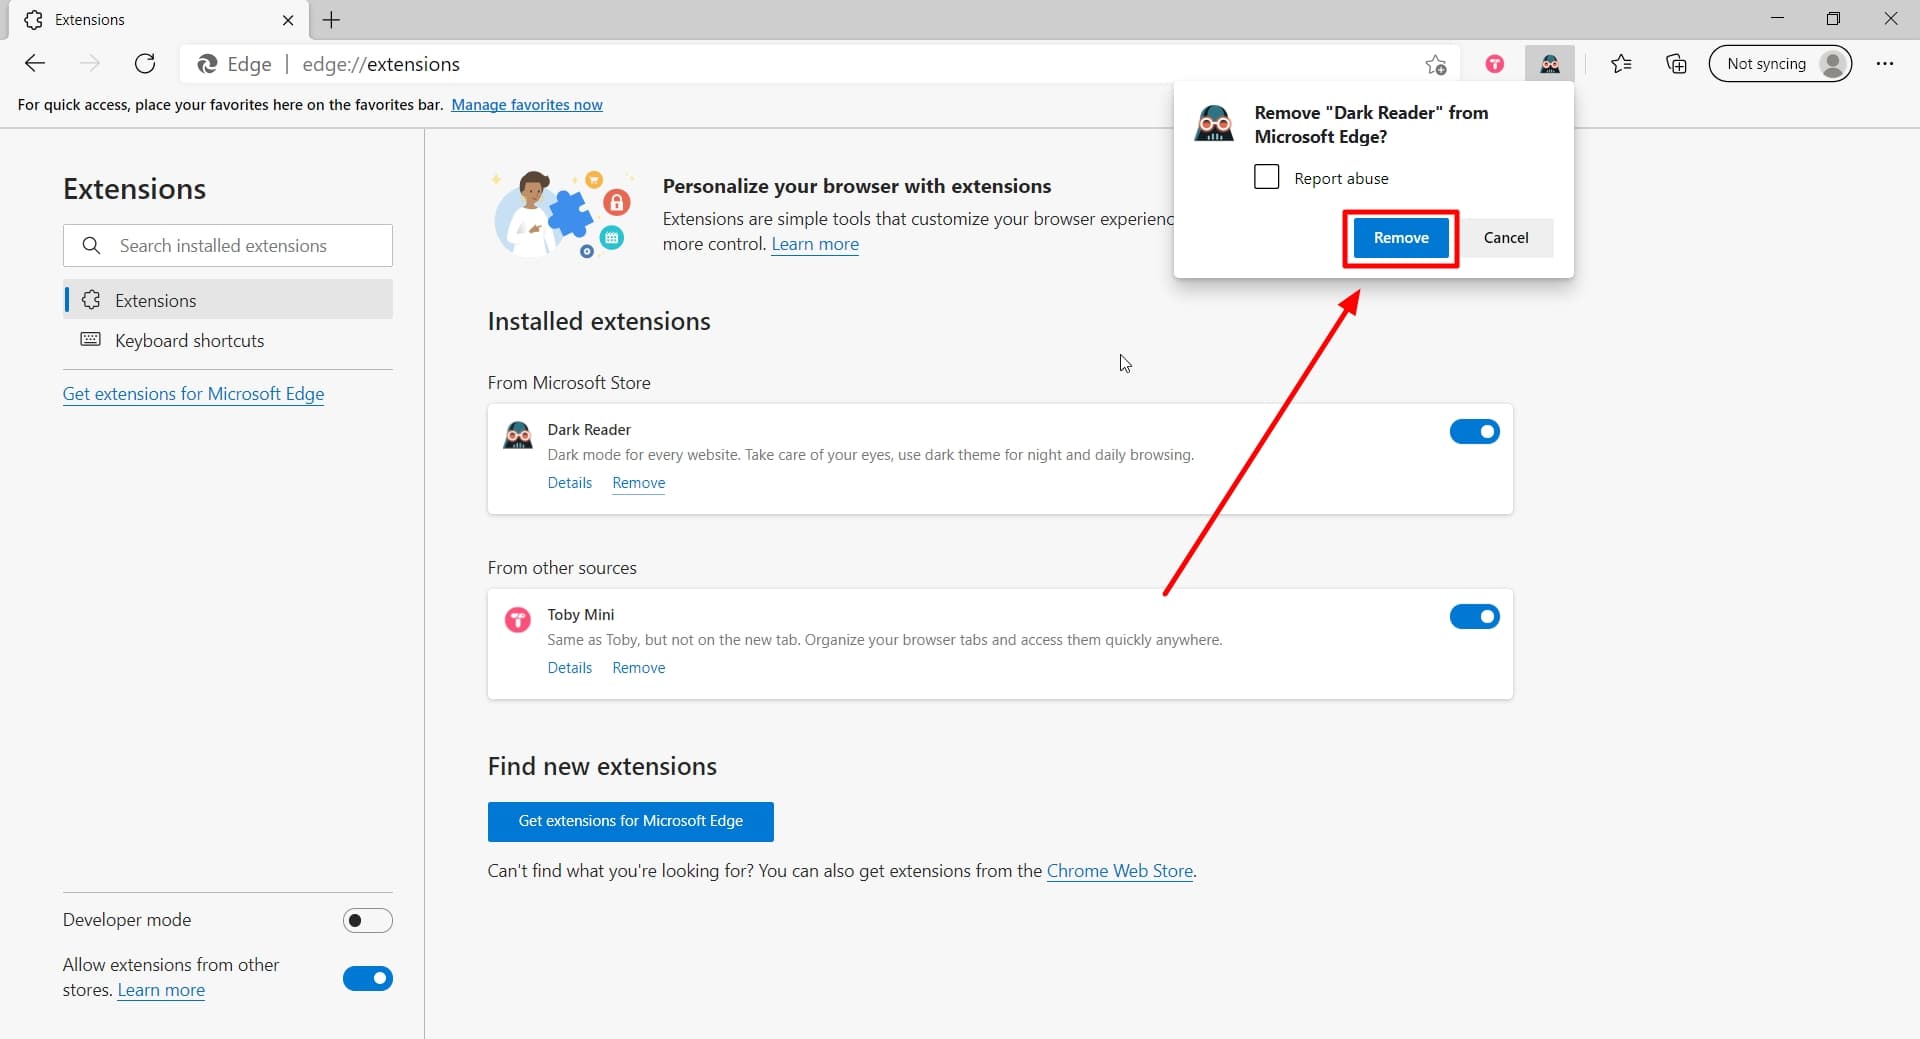Viewport: 1920px width, 1039px height.
Task: Open the Favorites list icon
Action: 1621,64
